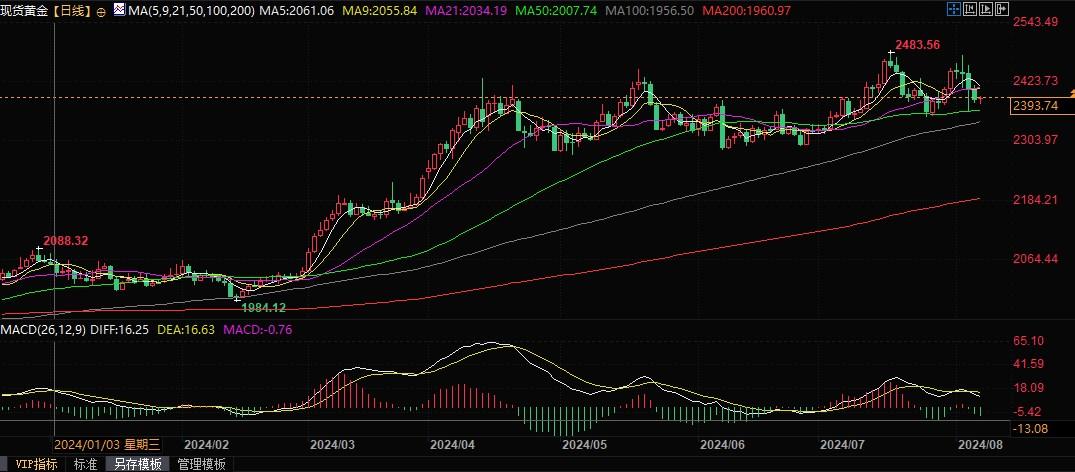This screenshot has width=1075, height=472.
Task: Click the MACD:-0.76 readout
Action: [x=256, y=330]
